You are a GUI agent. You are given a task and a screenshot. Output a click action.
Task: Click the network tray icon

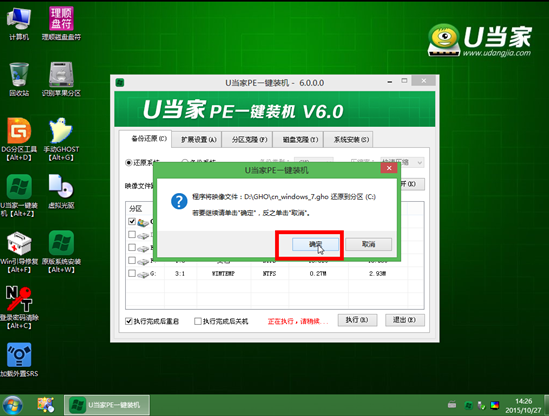pos(481,405)
